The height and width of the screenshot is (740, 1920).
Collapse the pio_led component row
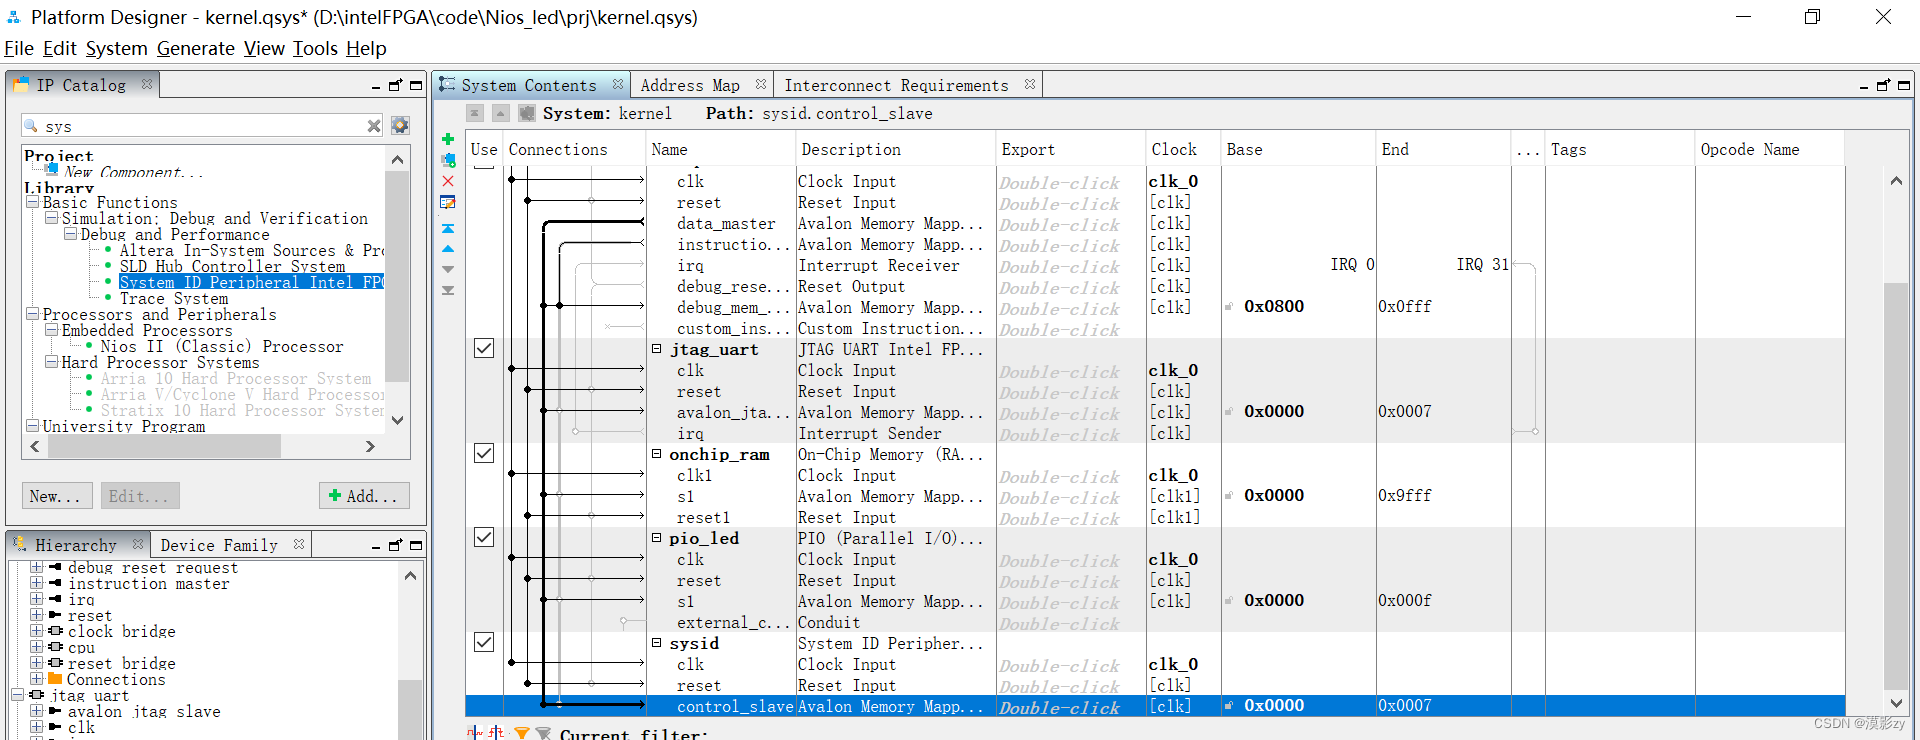pyautogui.click(x=657, y=538)
